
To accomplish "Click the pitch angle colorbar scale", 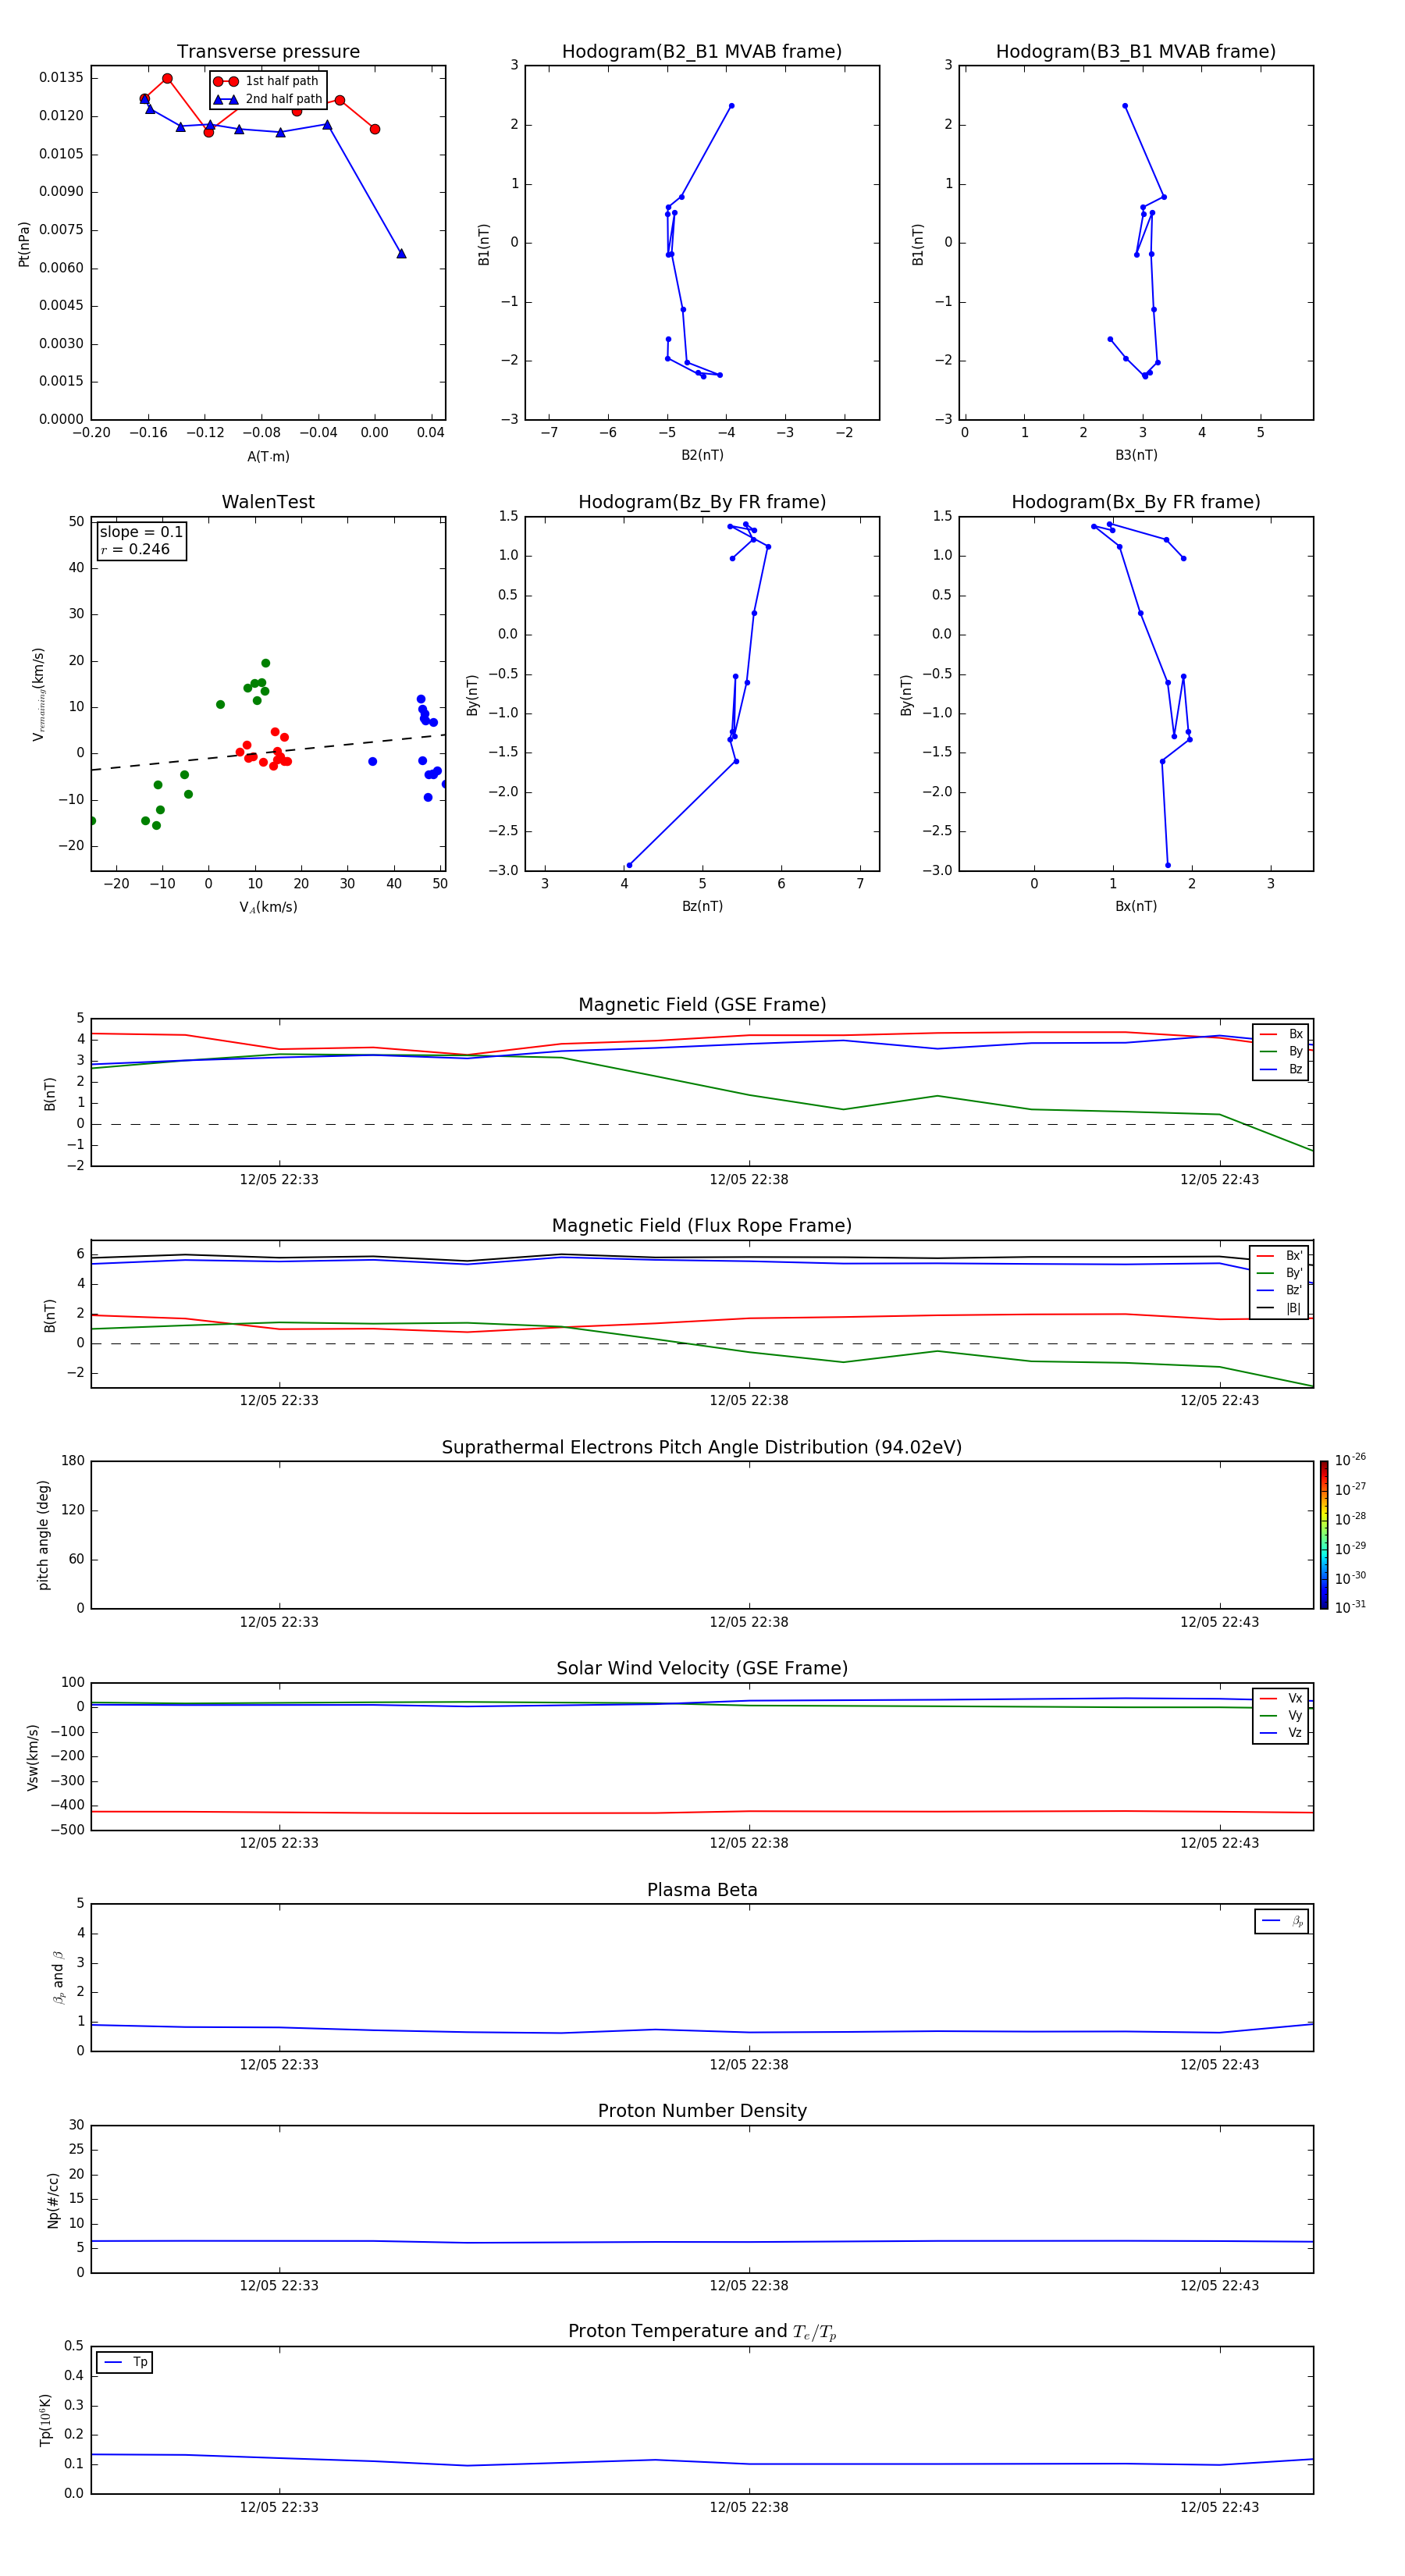I will [1324, 1535].
